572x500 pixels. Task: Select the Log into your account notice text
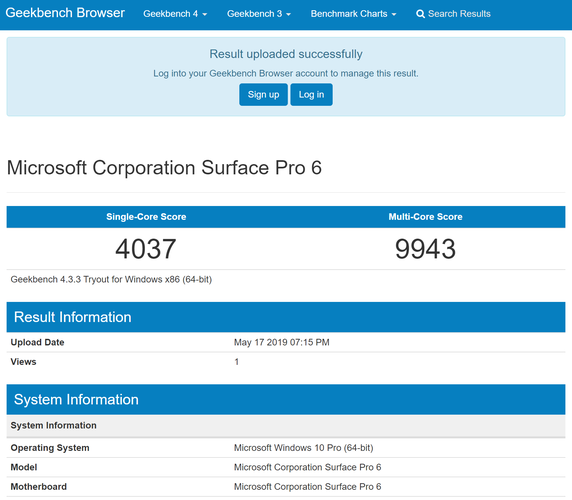pos(286,73)
